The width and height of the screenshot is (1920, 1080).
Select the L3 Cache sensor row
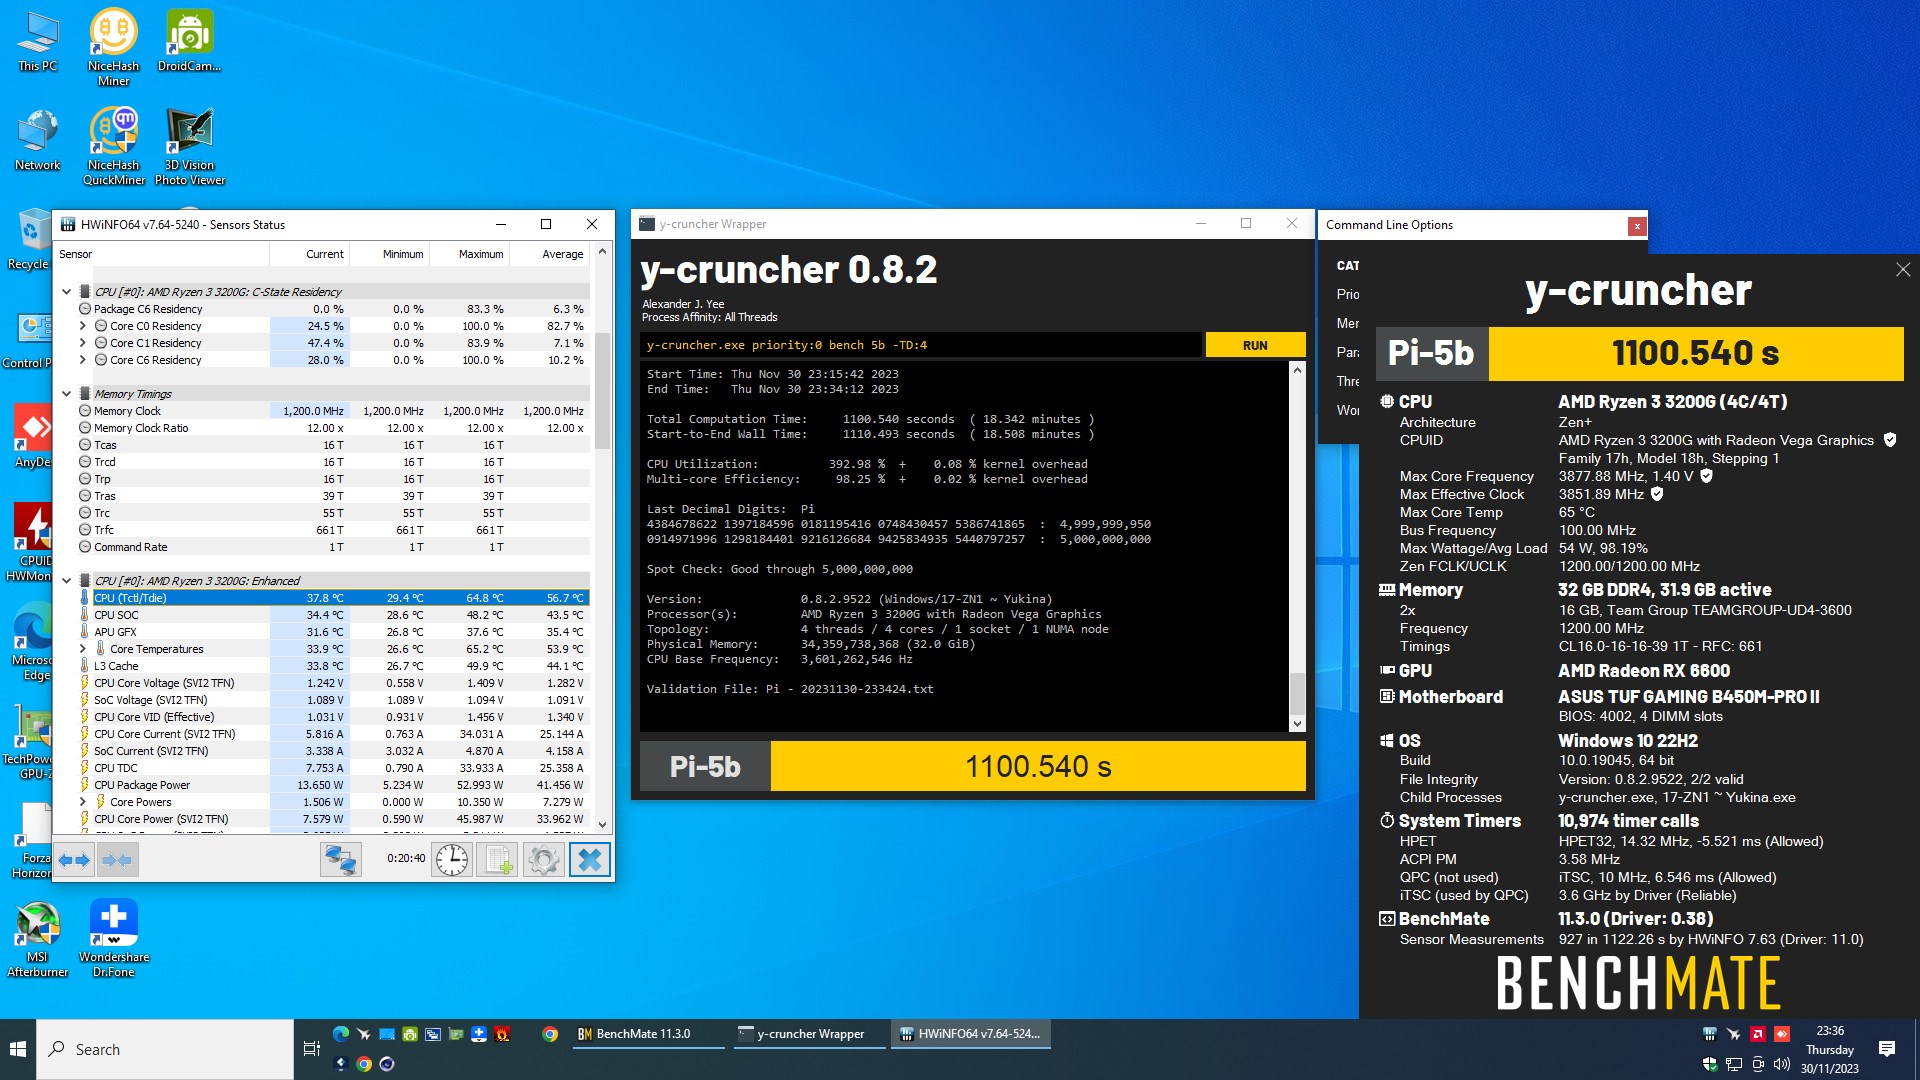[x=333, y=666]
